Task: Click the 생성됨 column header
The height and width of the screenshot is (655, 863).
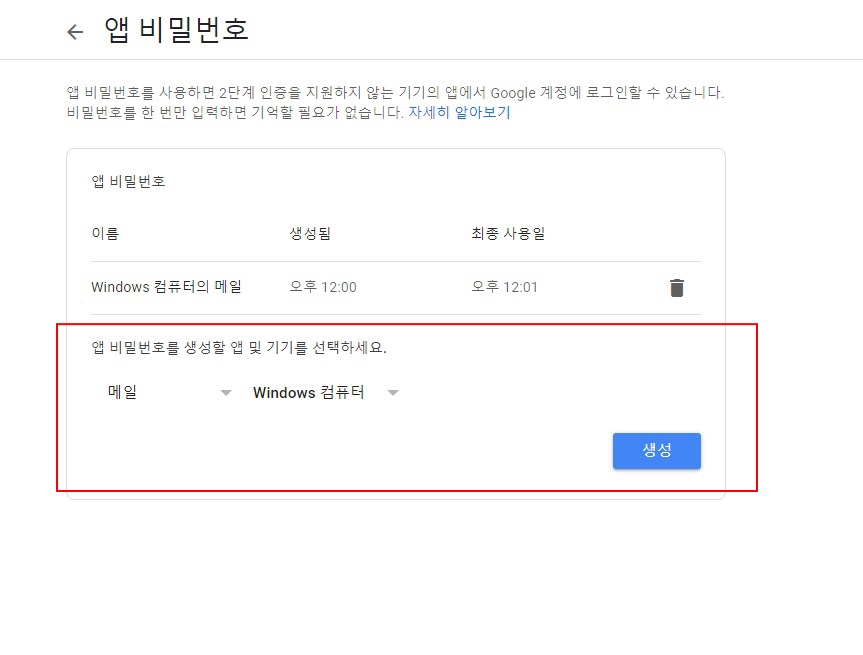Action: click(x=310, y=233)
